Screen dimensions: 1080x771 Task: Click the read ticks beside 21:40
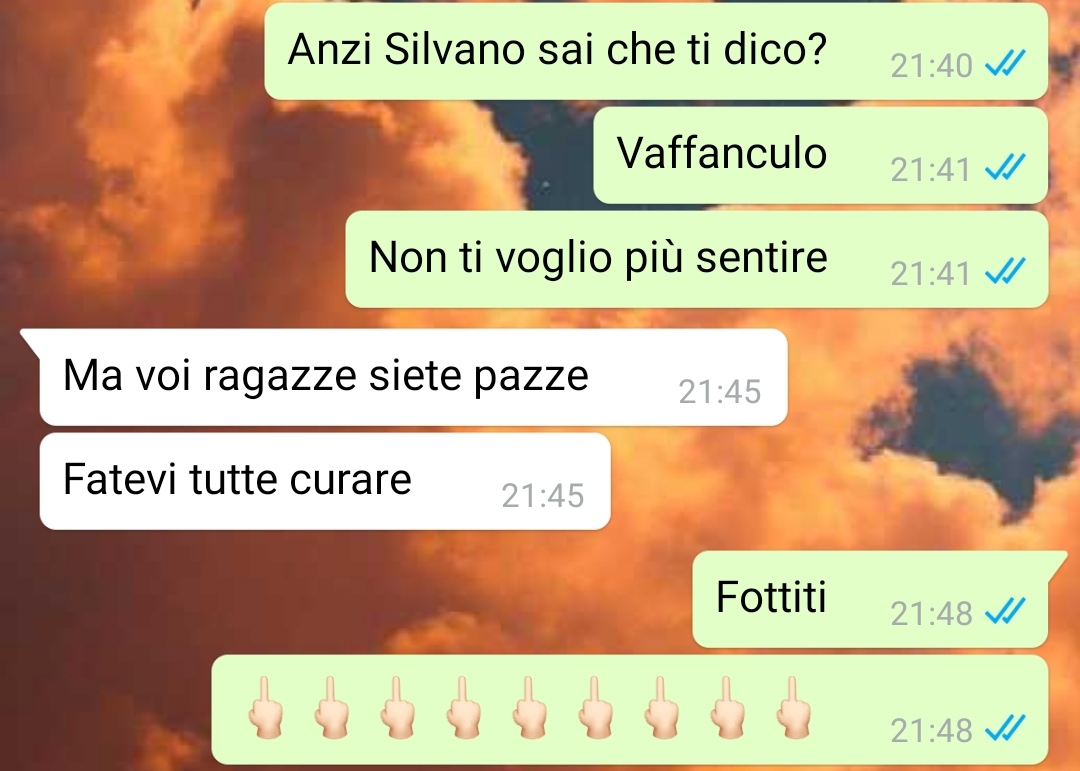point(1006,64)
